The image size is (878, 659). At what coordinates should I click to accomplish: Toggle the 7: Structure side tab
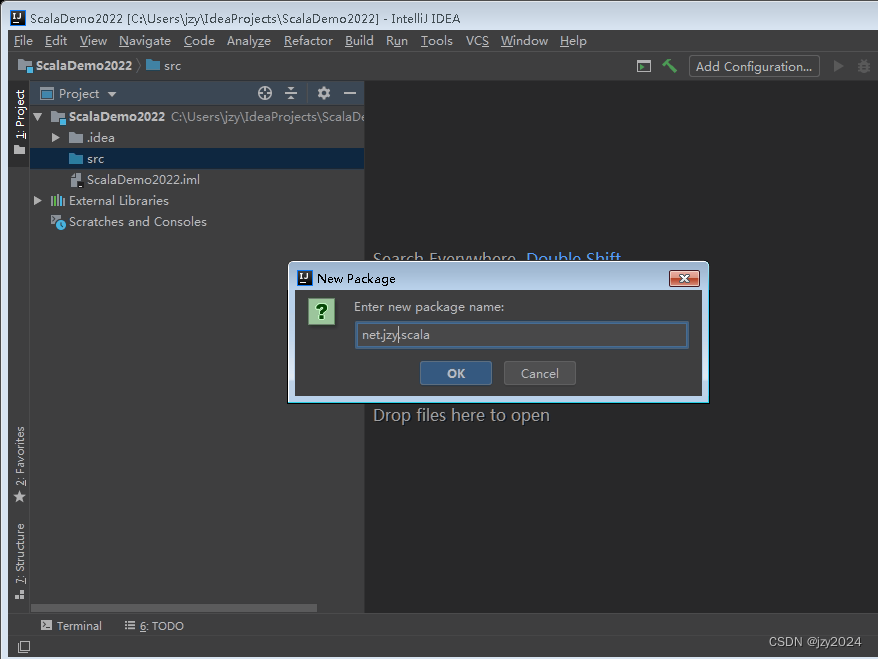point(20,561)
